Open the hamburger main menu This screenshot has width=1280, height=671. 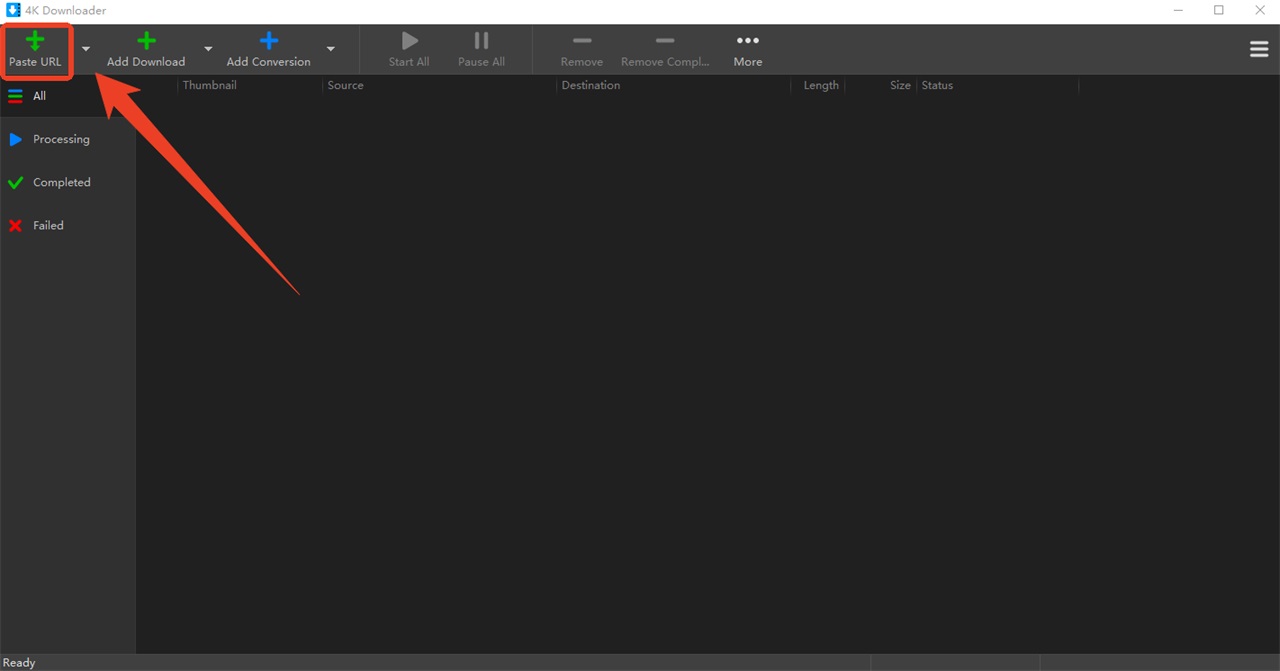tap(1259, 49)
